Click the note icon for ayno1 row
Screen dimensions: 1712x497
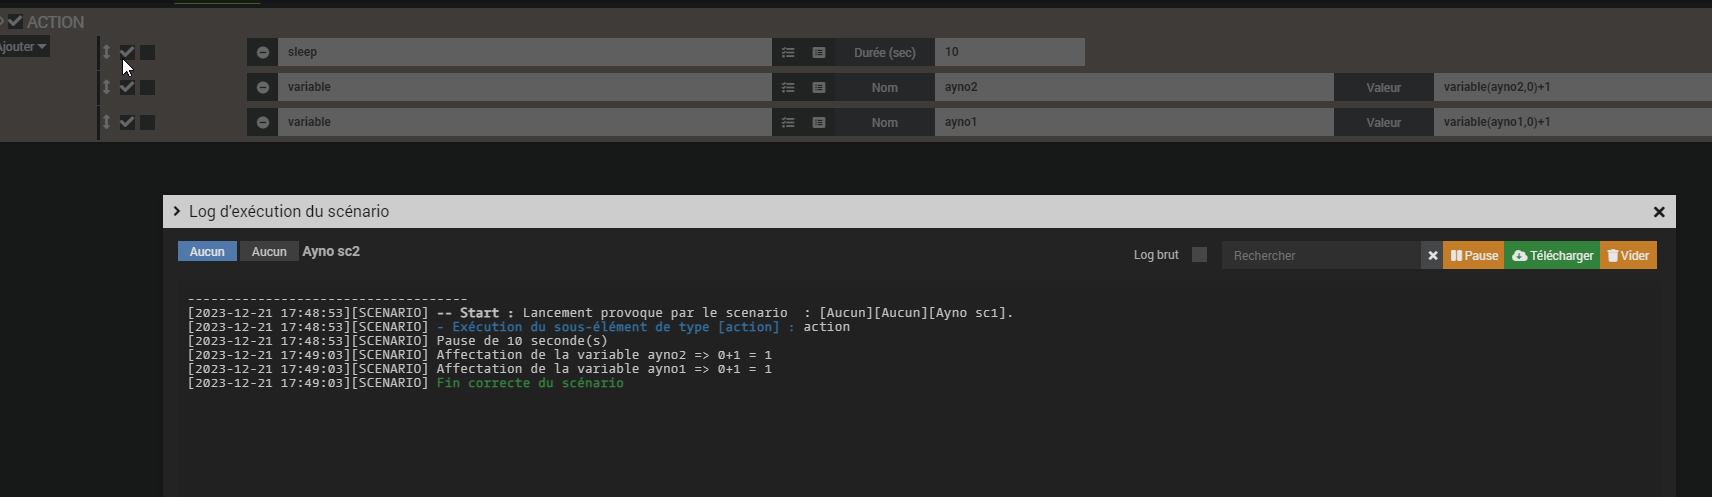819,122
